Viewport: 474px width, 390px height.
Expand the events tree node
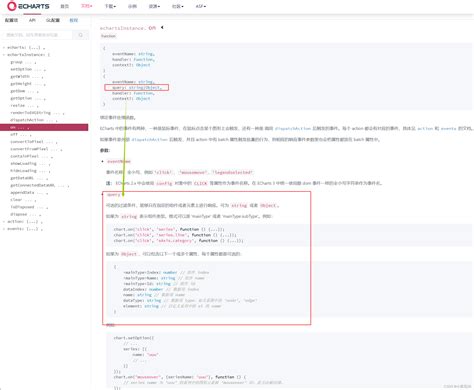click(4, 229)
